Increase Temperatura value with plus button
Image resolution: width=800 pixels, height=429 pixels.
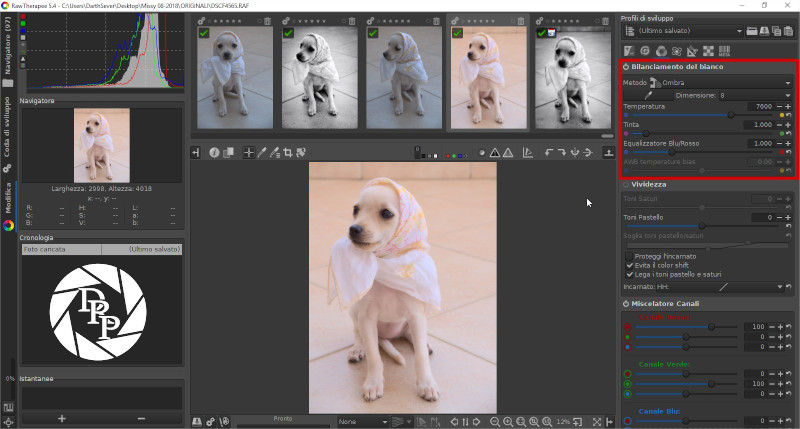788,106
